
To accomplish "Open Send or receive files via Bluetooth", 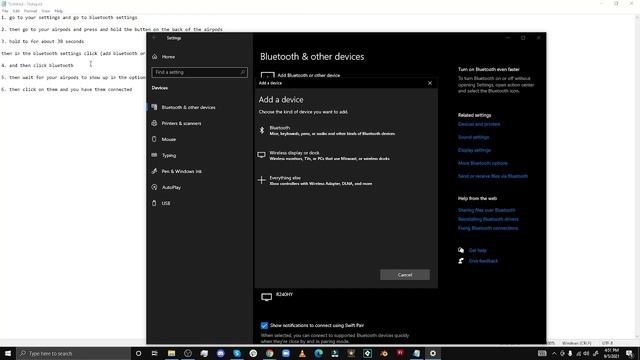I will click(x=493, y=176).
